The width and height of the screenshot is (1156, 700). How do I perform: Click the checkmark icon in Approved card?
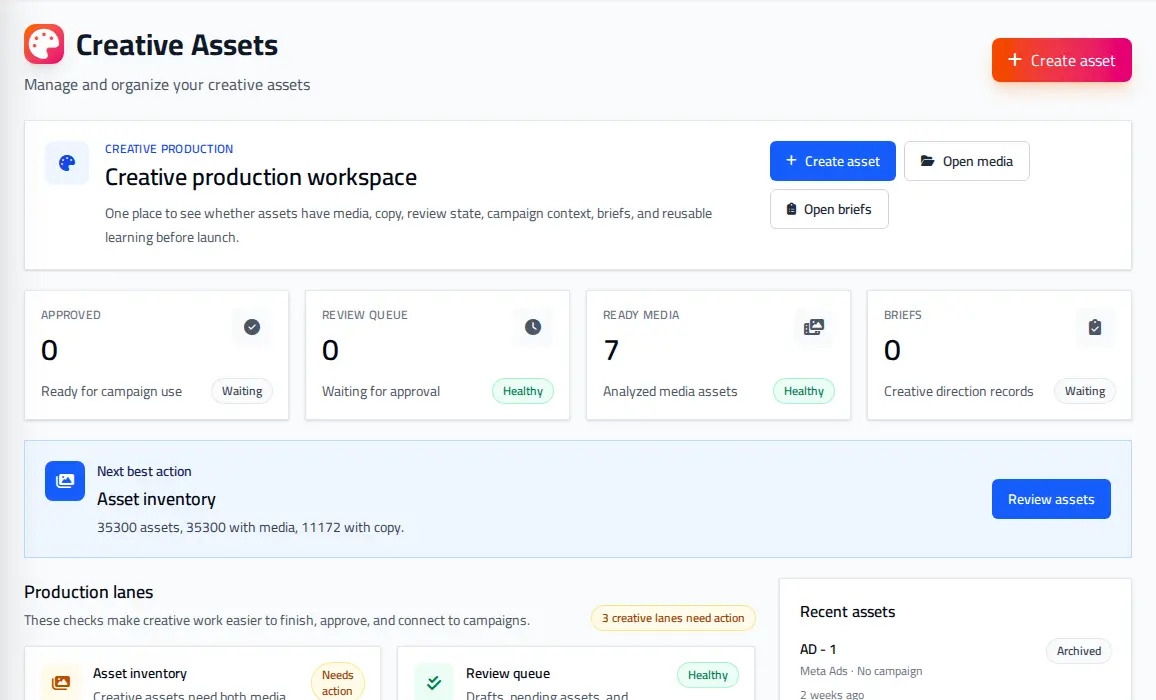[x=252, y=327]
